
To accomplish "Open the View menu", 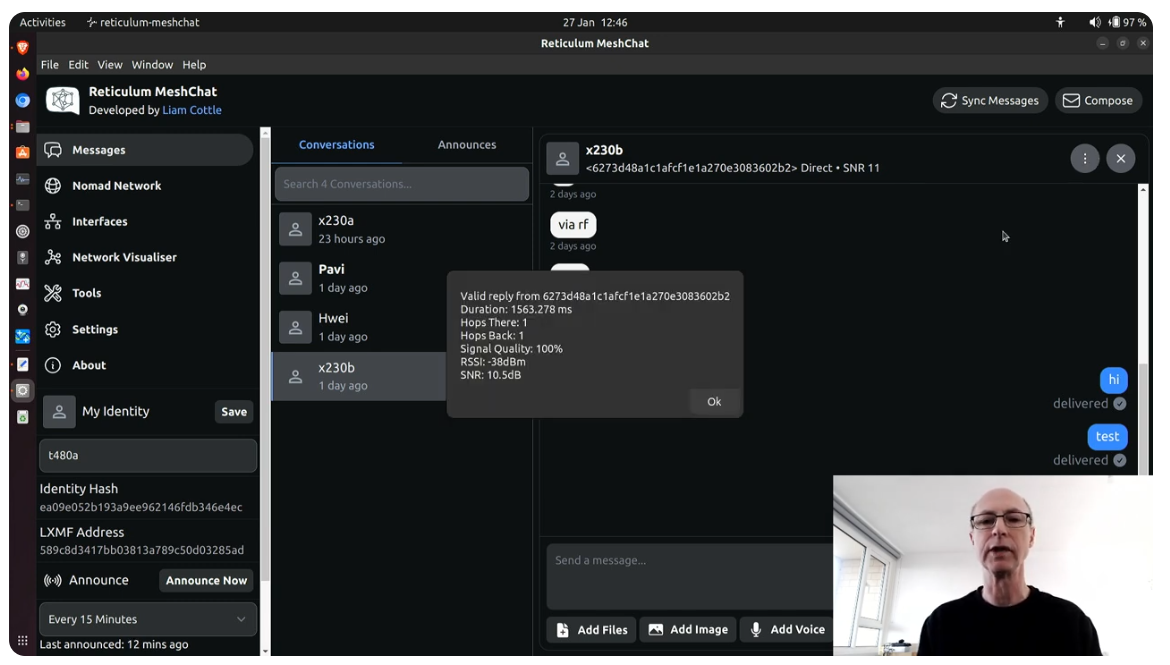I will (x=110, y=65).
